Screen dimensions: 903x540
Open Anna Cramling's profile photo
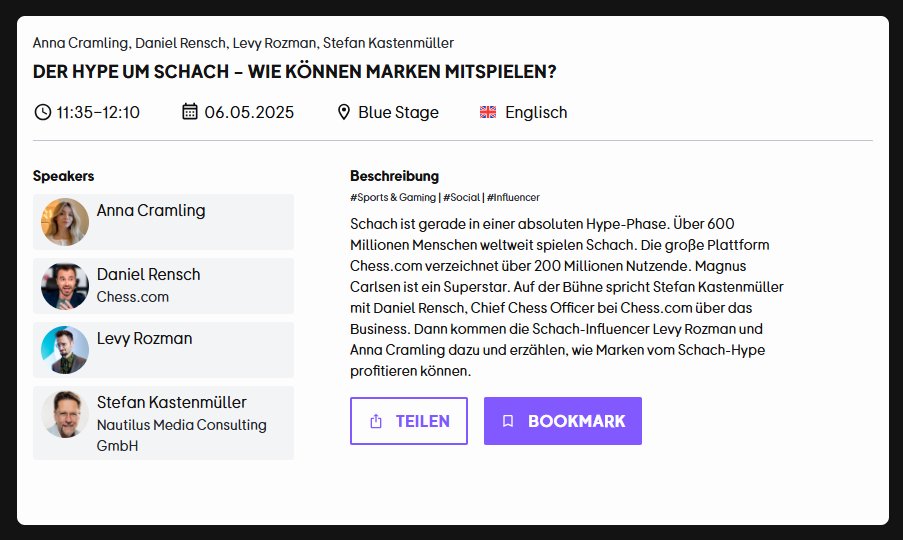(65, 222)
